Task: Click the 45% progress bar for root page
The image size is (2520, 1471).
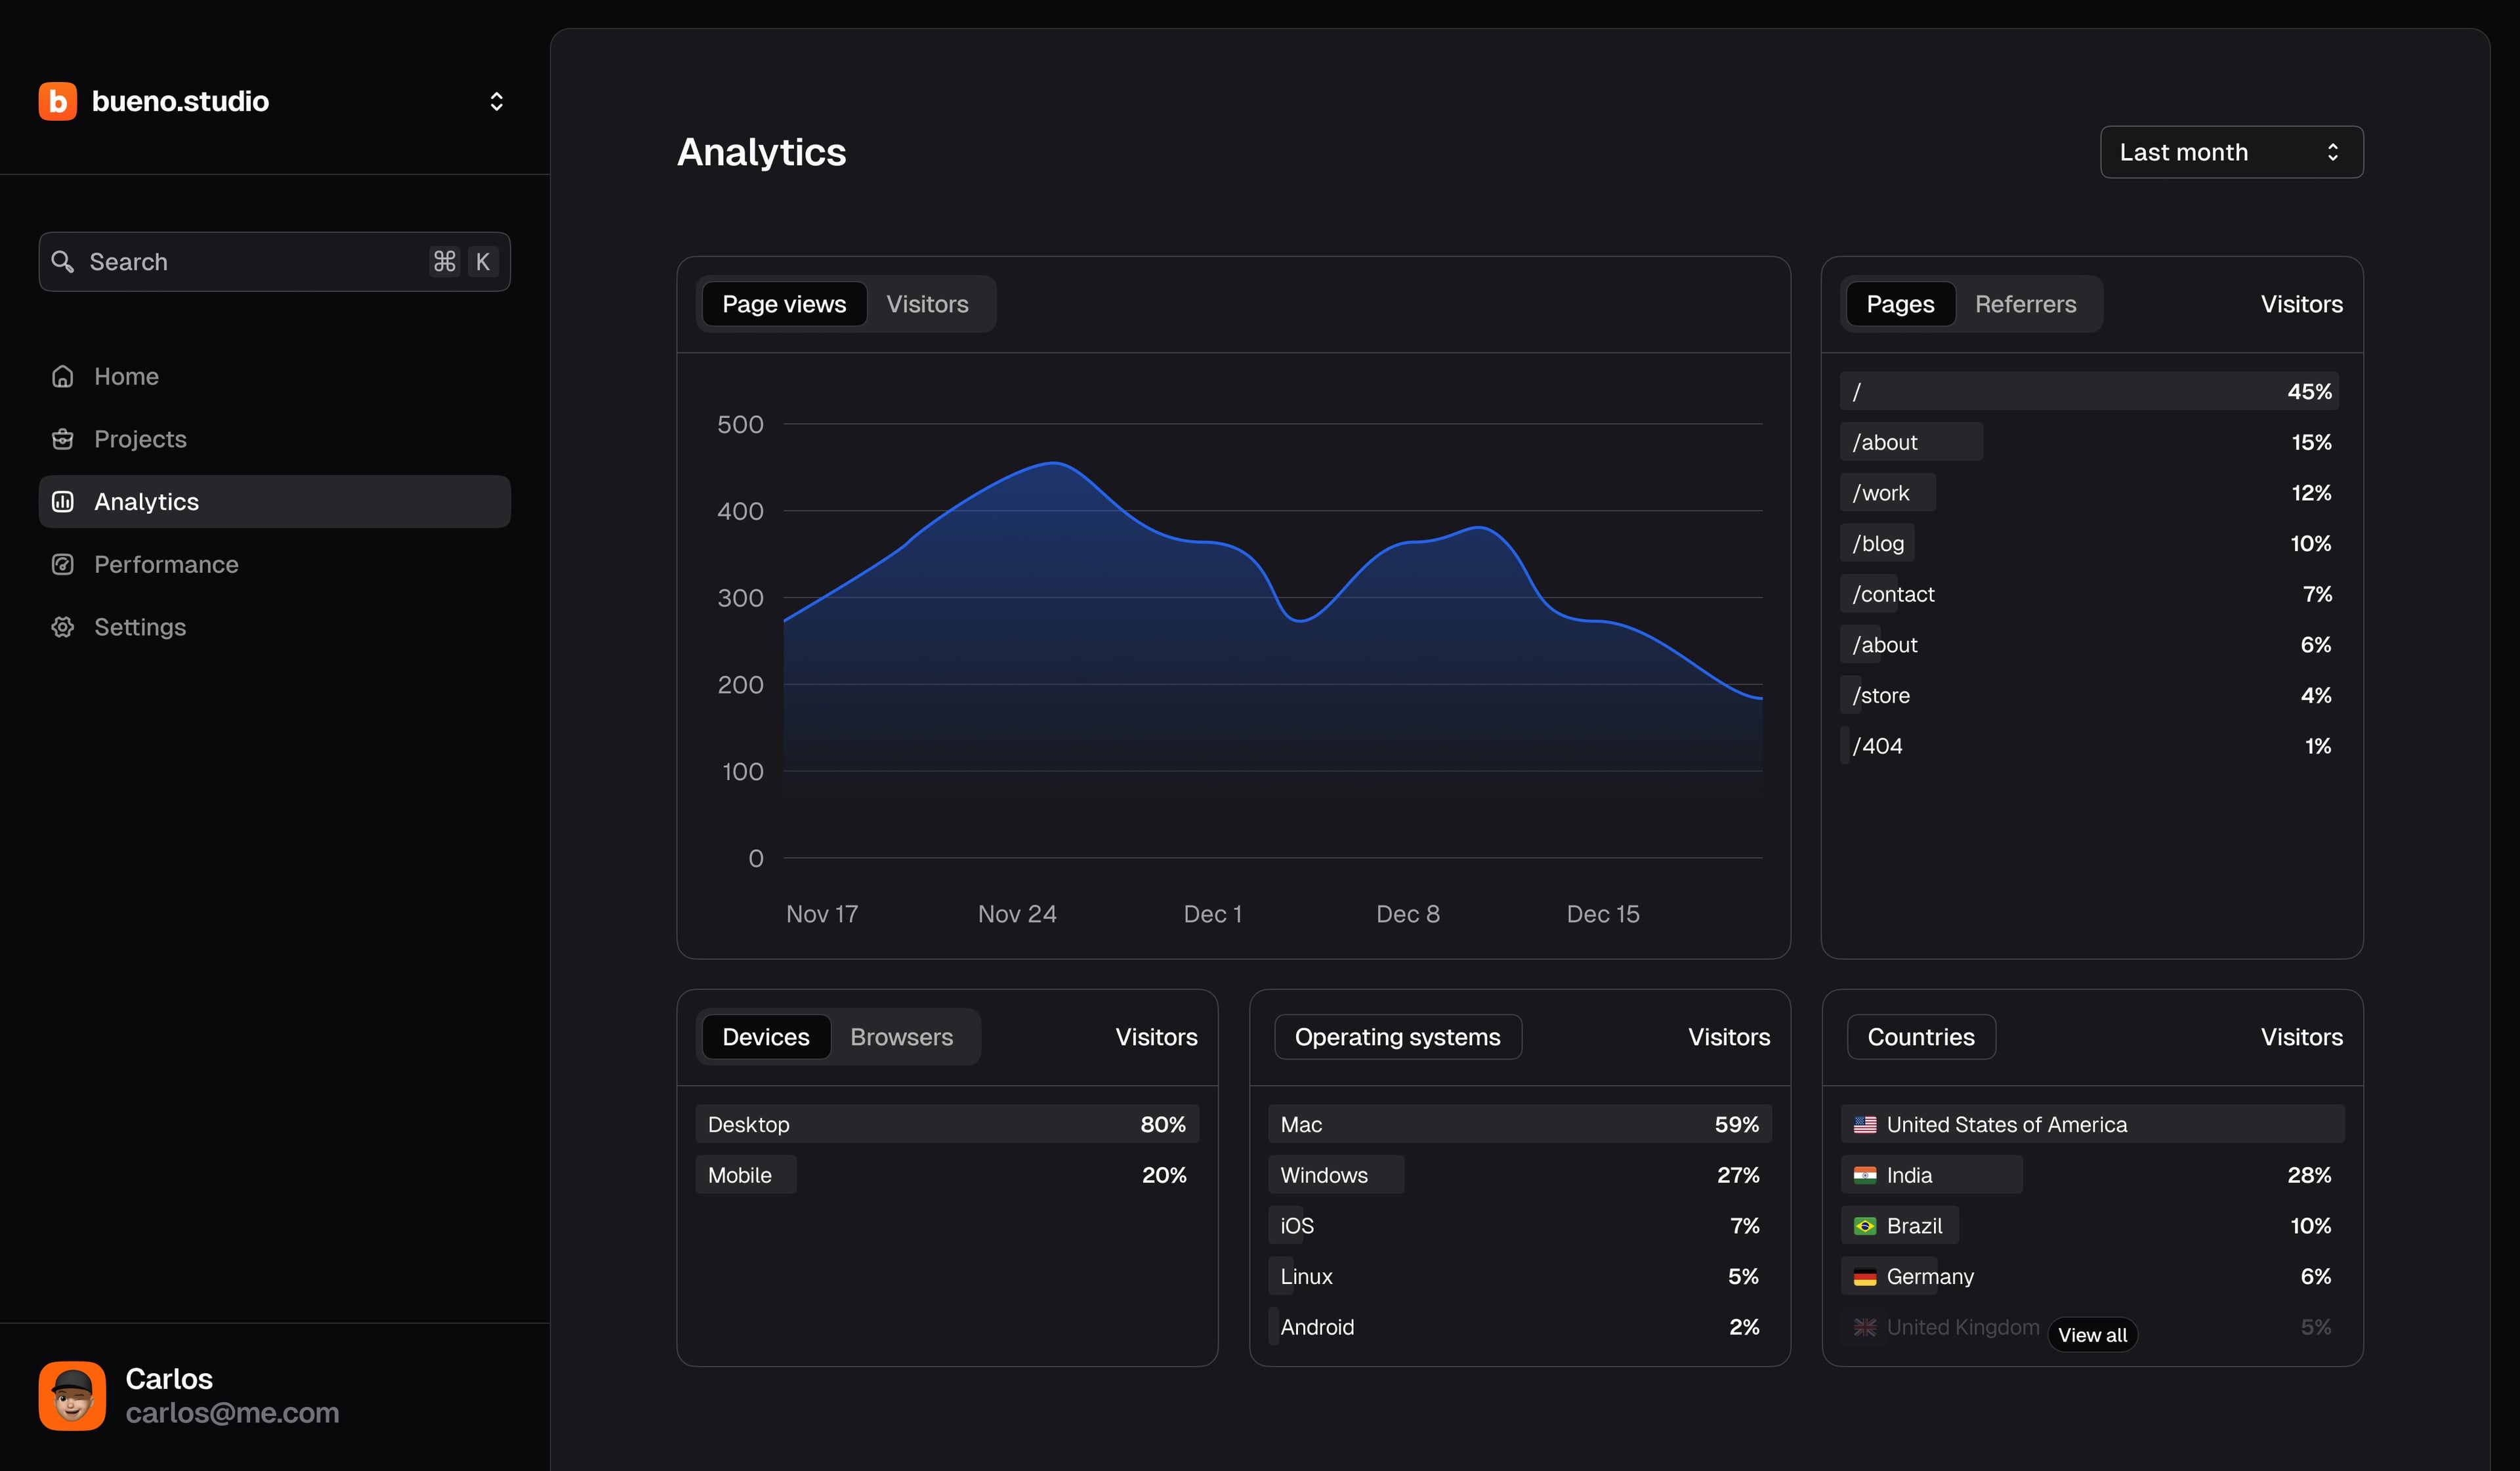Action: point(2089,391)
